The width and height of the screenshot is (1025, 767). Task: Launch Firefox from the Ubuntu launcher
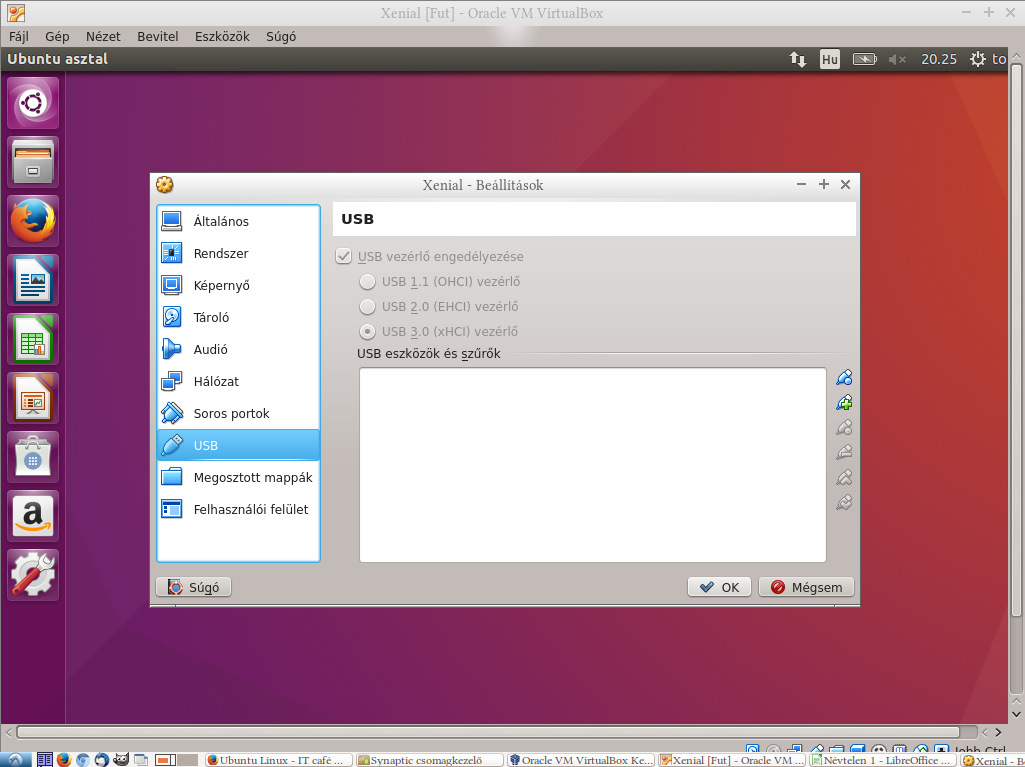click(33, 221)
